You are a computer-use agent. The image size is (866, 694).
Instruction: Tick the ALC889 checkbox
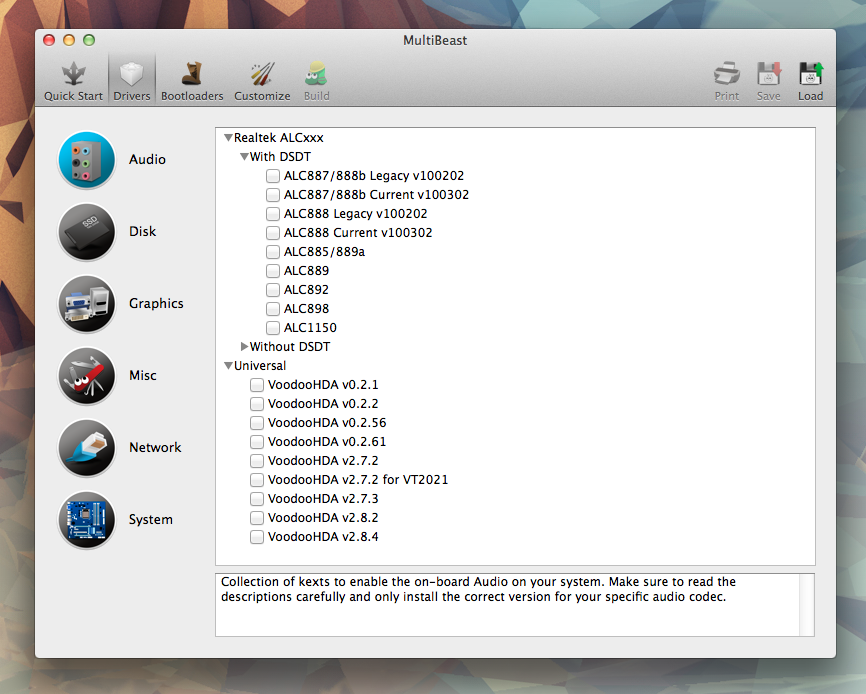point(273,271)
